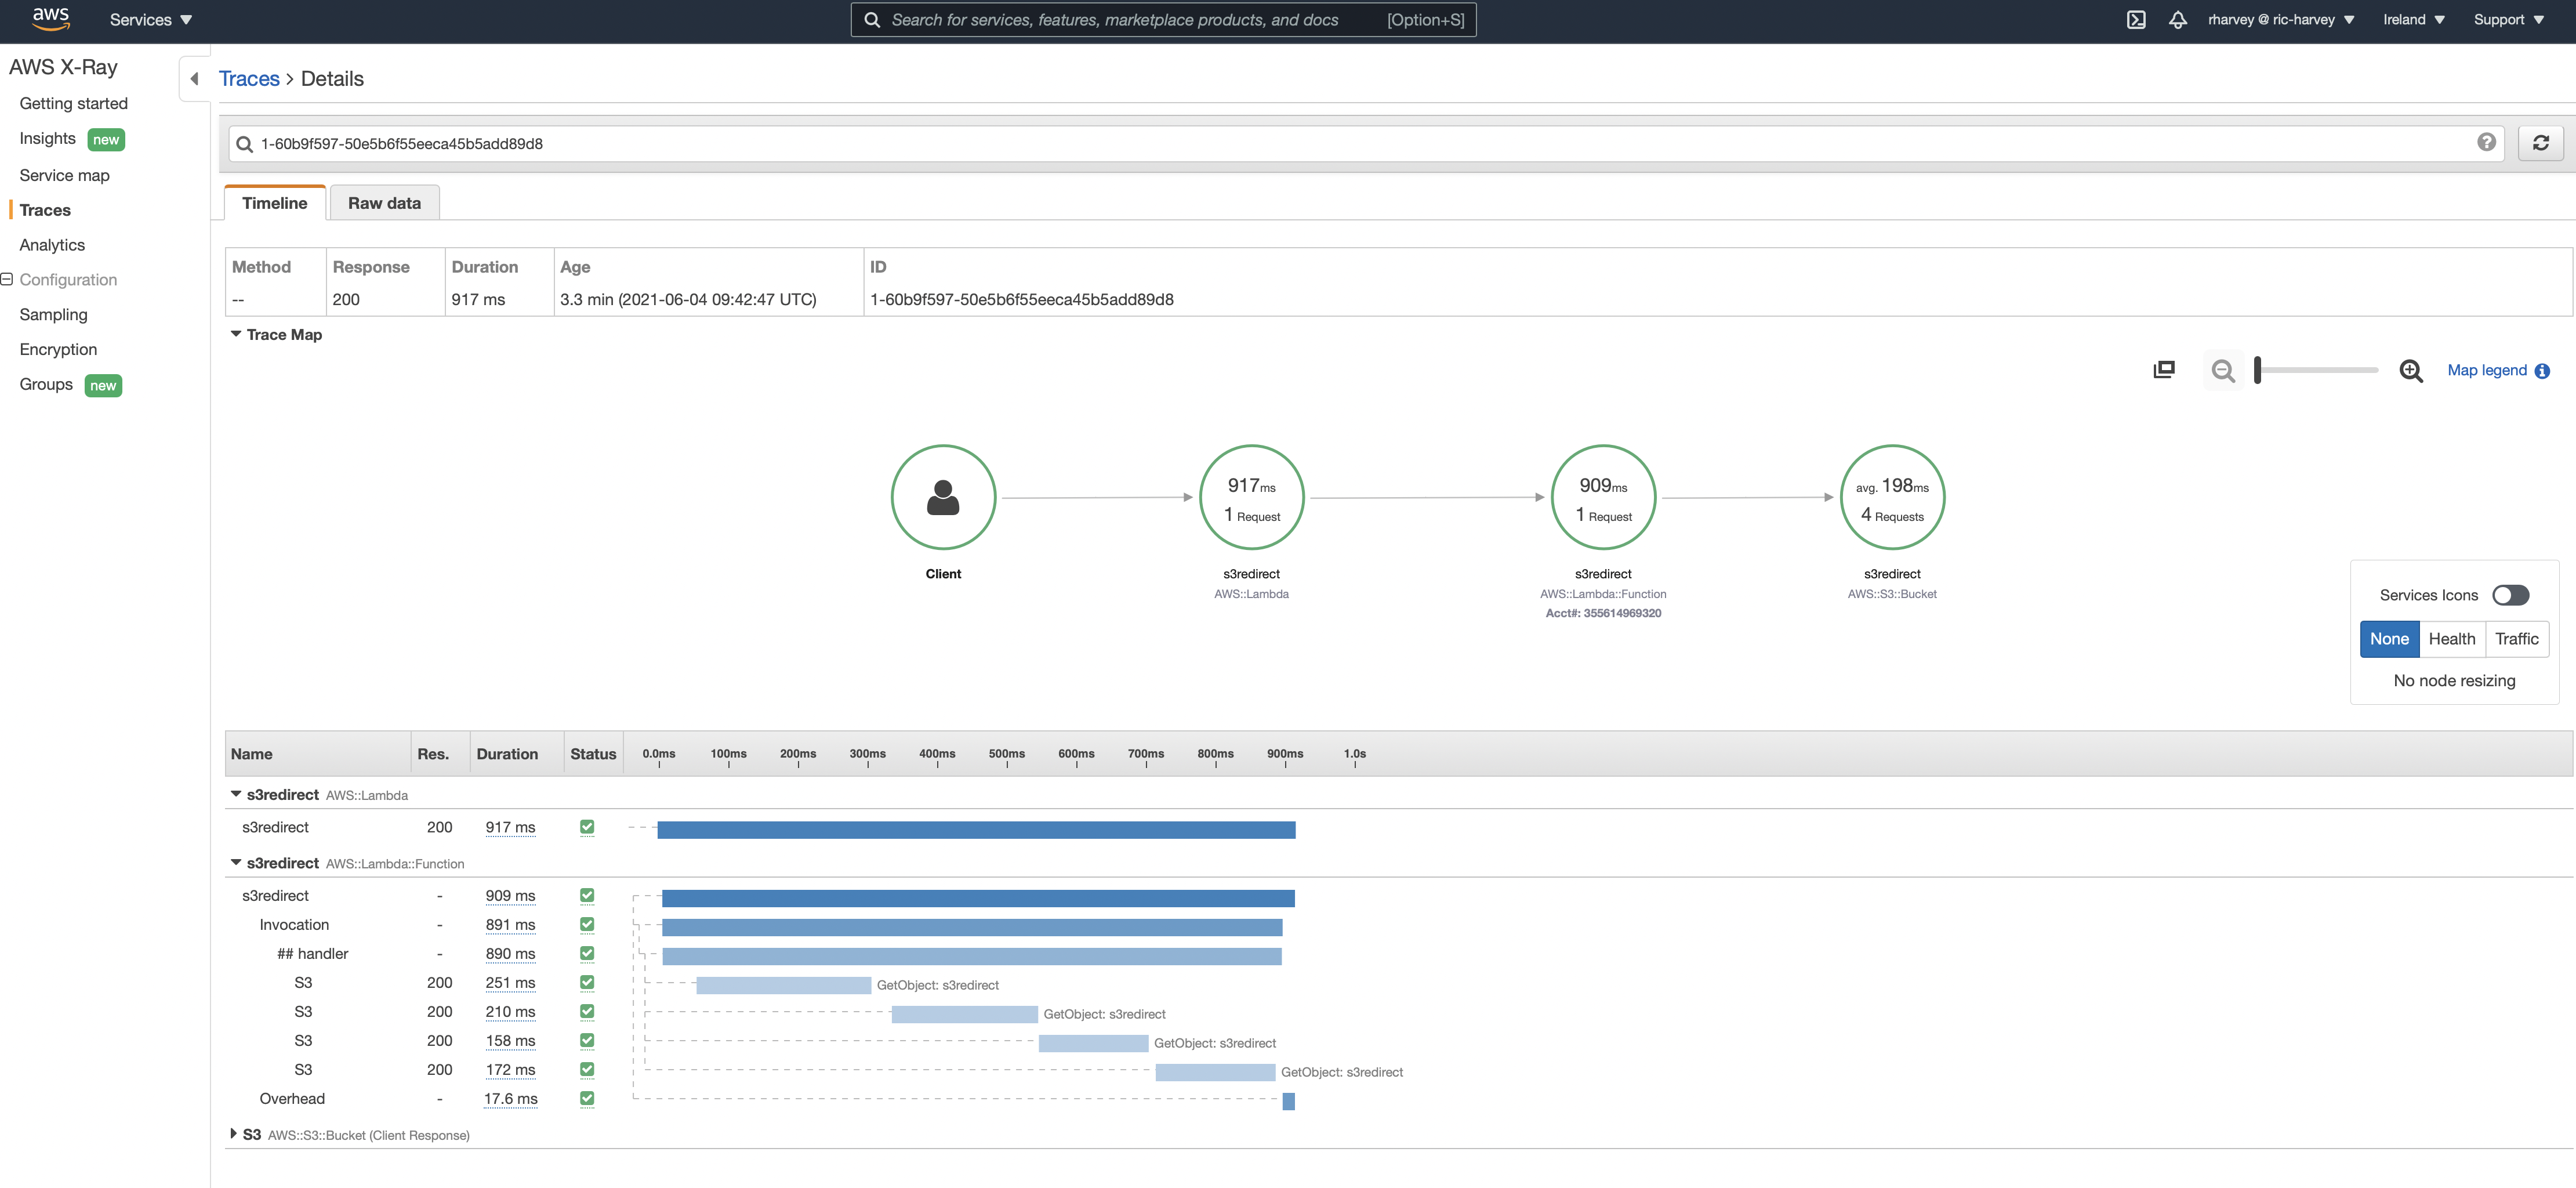Open the Ireland region dropdown
2576x1188 pixels.
click(2413, 20)
